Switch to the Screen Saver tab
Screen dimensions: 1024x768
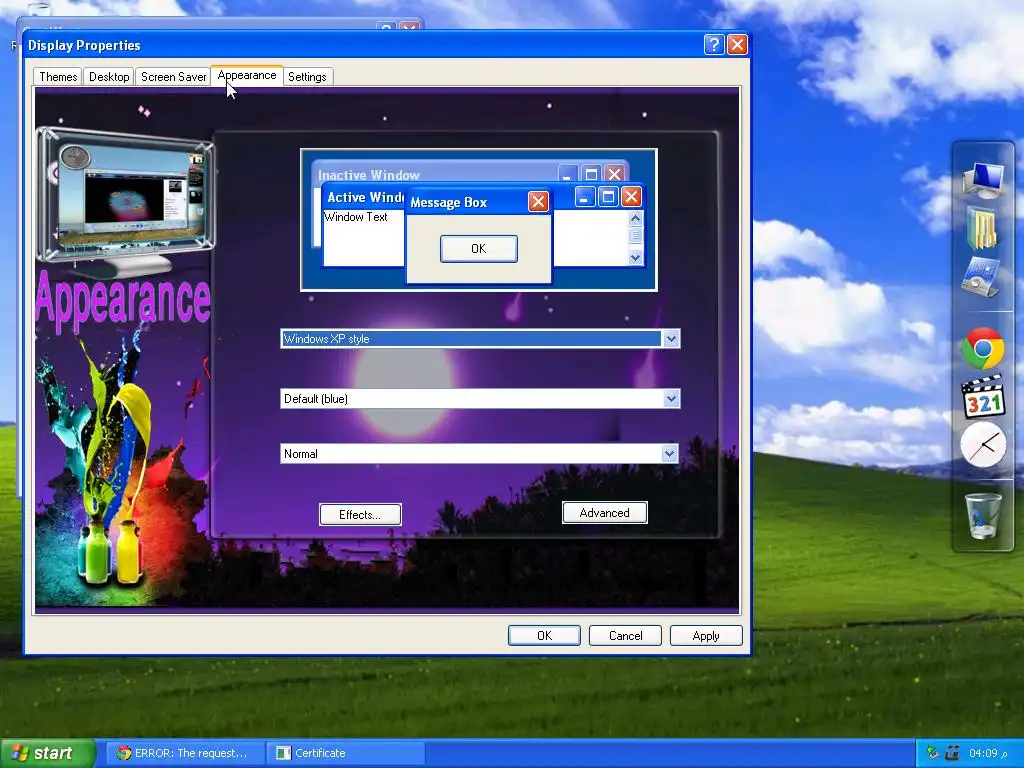tap(173, 77)
